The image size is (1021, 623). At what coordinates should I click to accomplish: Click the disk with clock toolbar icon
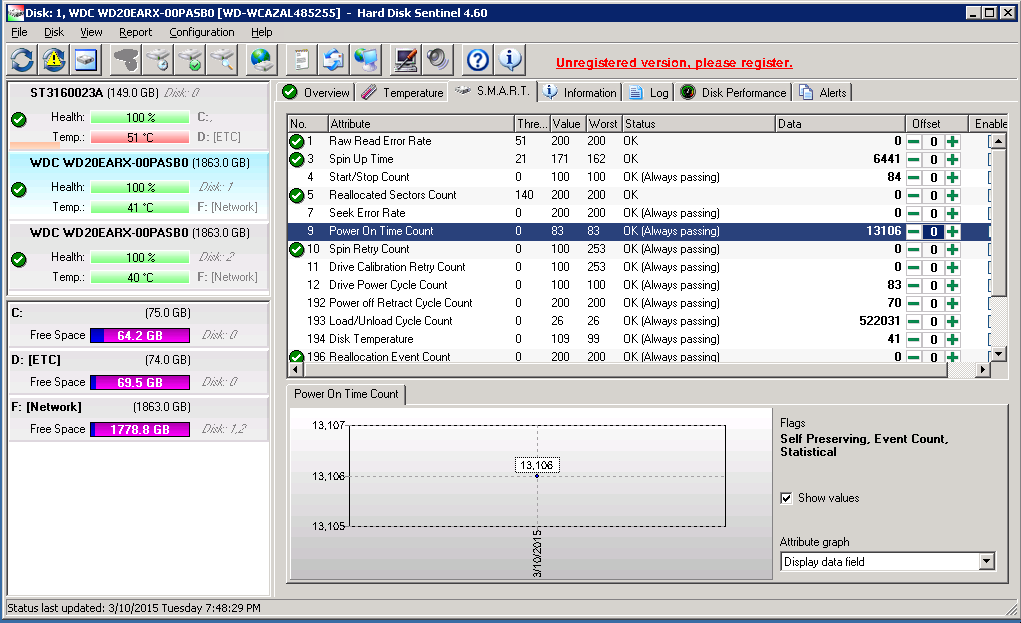pos(158,61)
